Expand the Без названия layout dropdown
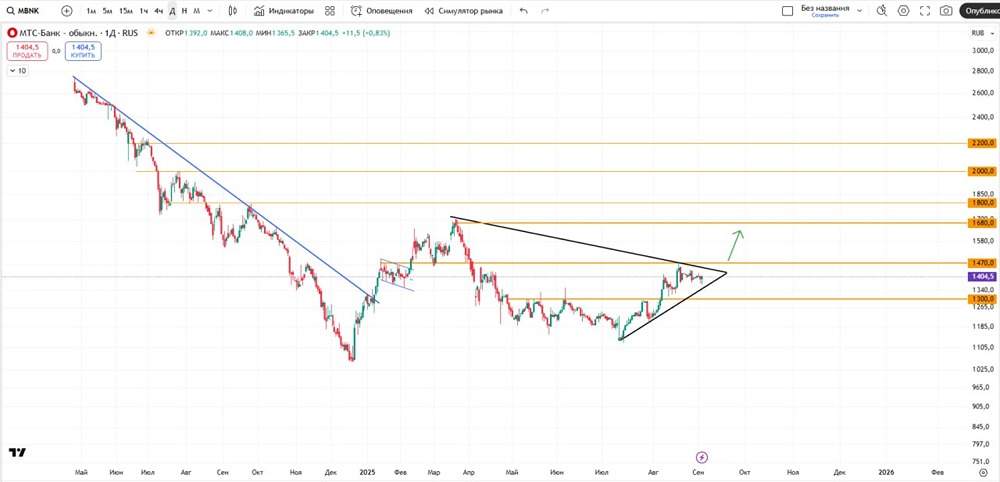This screenshot has width=1000, height=482. 860,11
